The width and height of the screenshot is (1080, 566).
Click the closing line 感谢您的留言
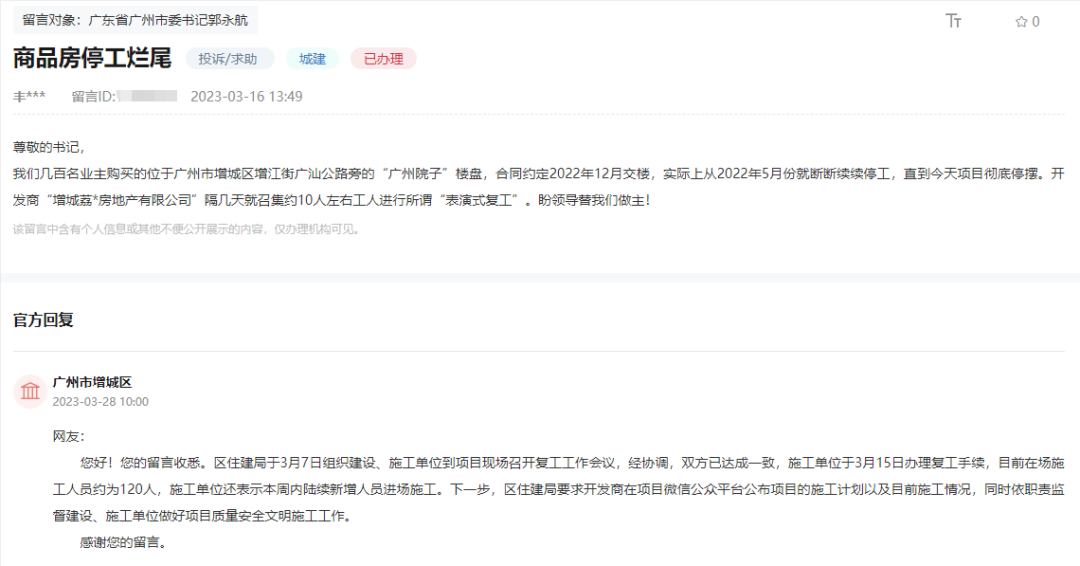123,543
